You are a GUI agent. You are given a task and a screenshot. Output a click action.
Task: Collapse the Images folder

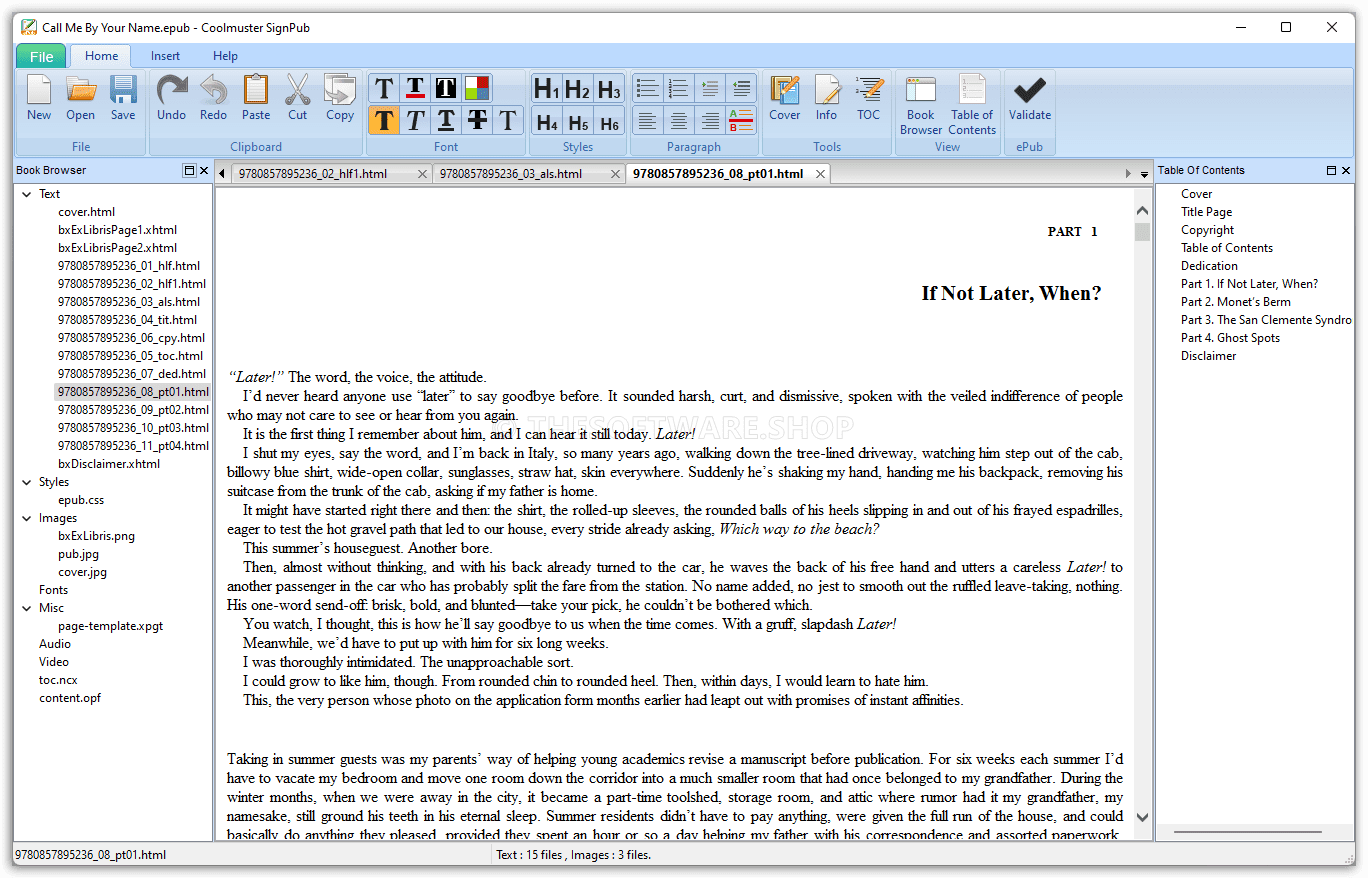27,518
